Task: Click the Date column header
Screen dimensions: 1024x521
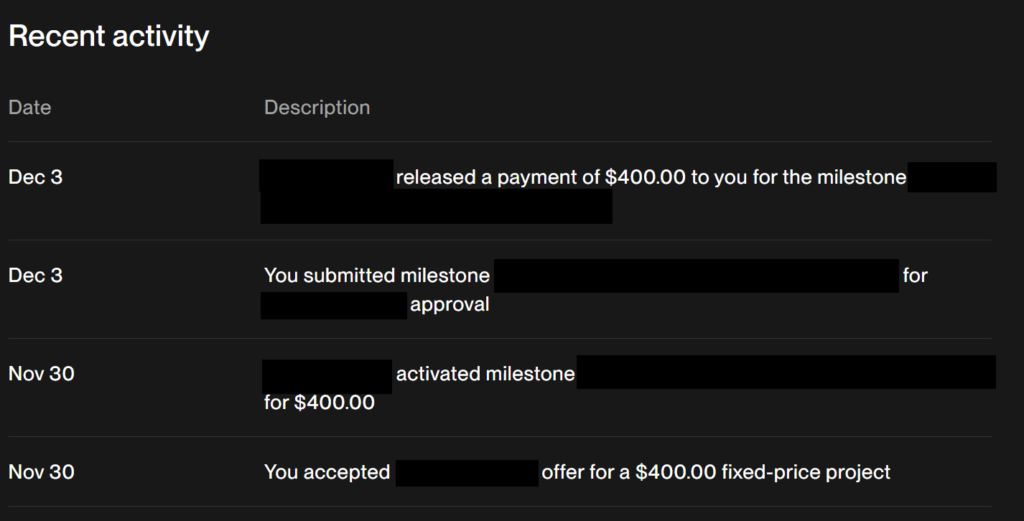Action: click(29, 107)
